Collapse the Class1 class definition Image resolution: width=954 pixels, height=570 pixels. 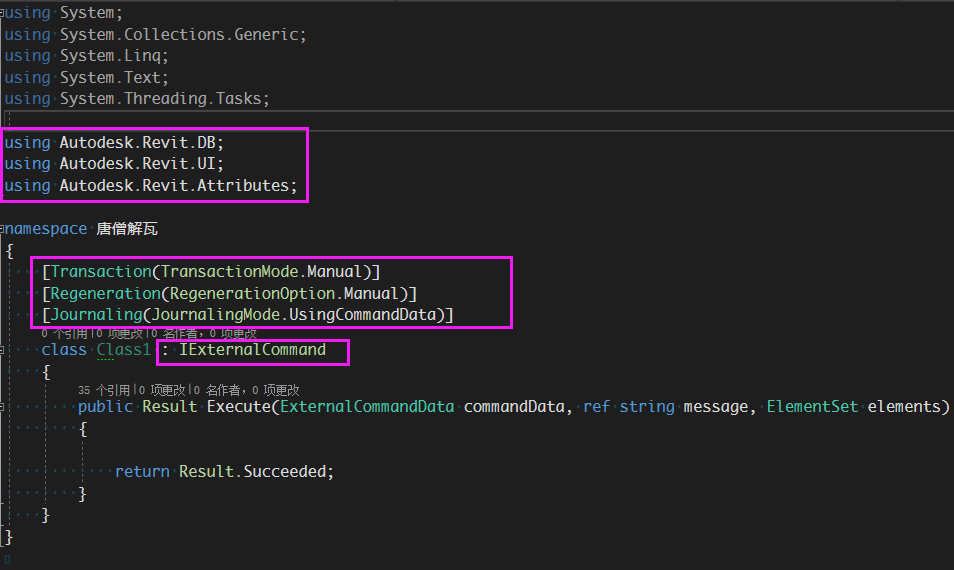point(2,350)
